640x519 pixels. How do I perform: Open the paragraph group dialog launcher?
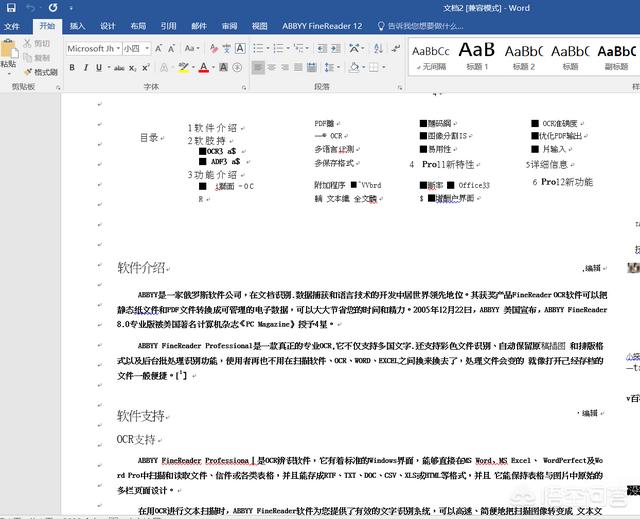click(x=400, y=87)
